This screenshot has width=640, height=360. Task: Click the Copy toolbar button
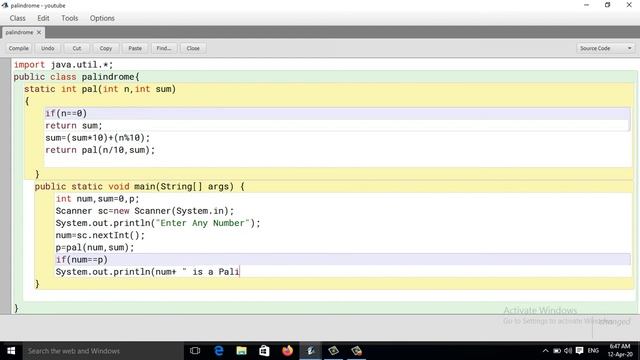106,48
